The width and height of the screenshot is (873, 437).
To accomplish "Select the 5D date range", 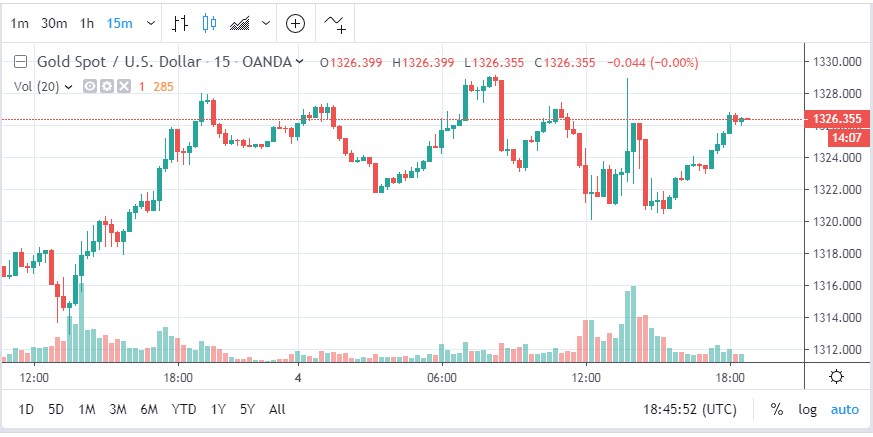I will 56,410.
